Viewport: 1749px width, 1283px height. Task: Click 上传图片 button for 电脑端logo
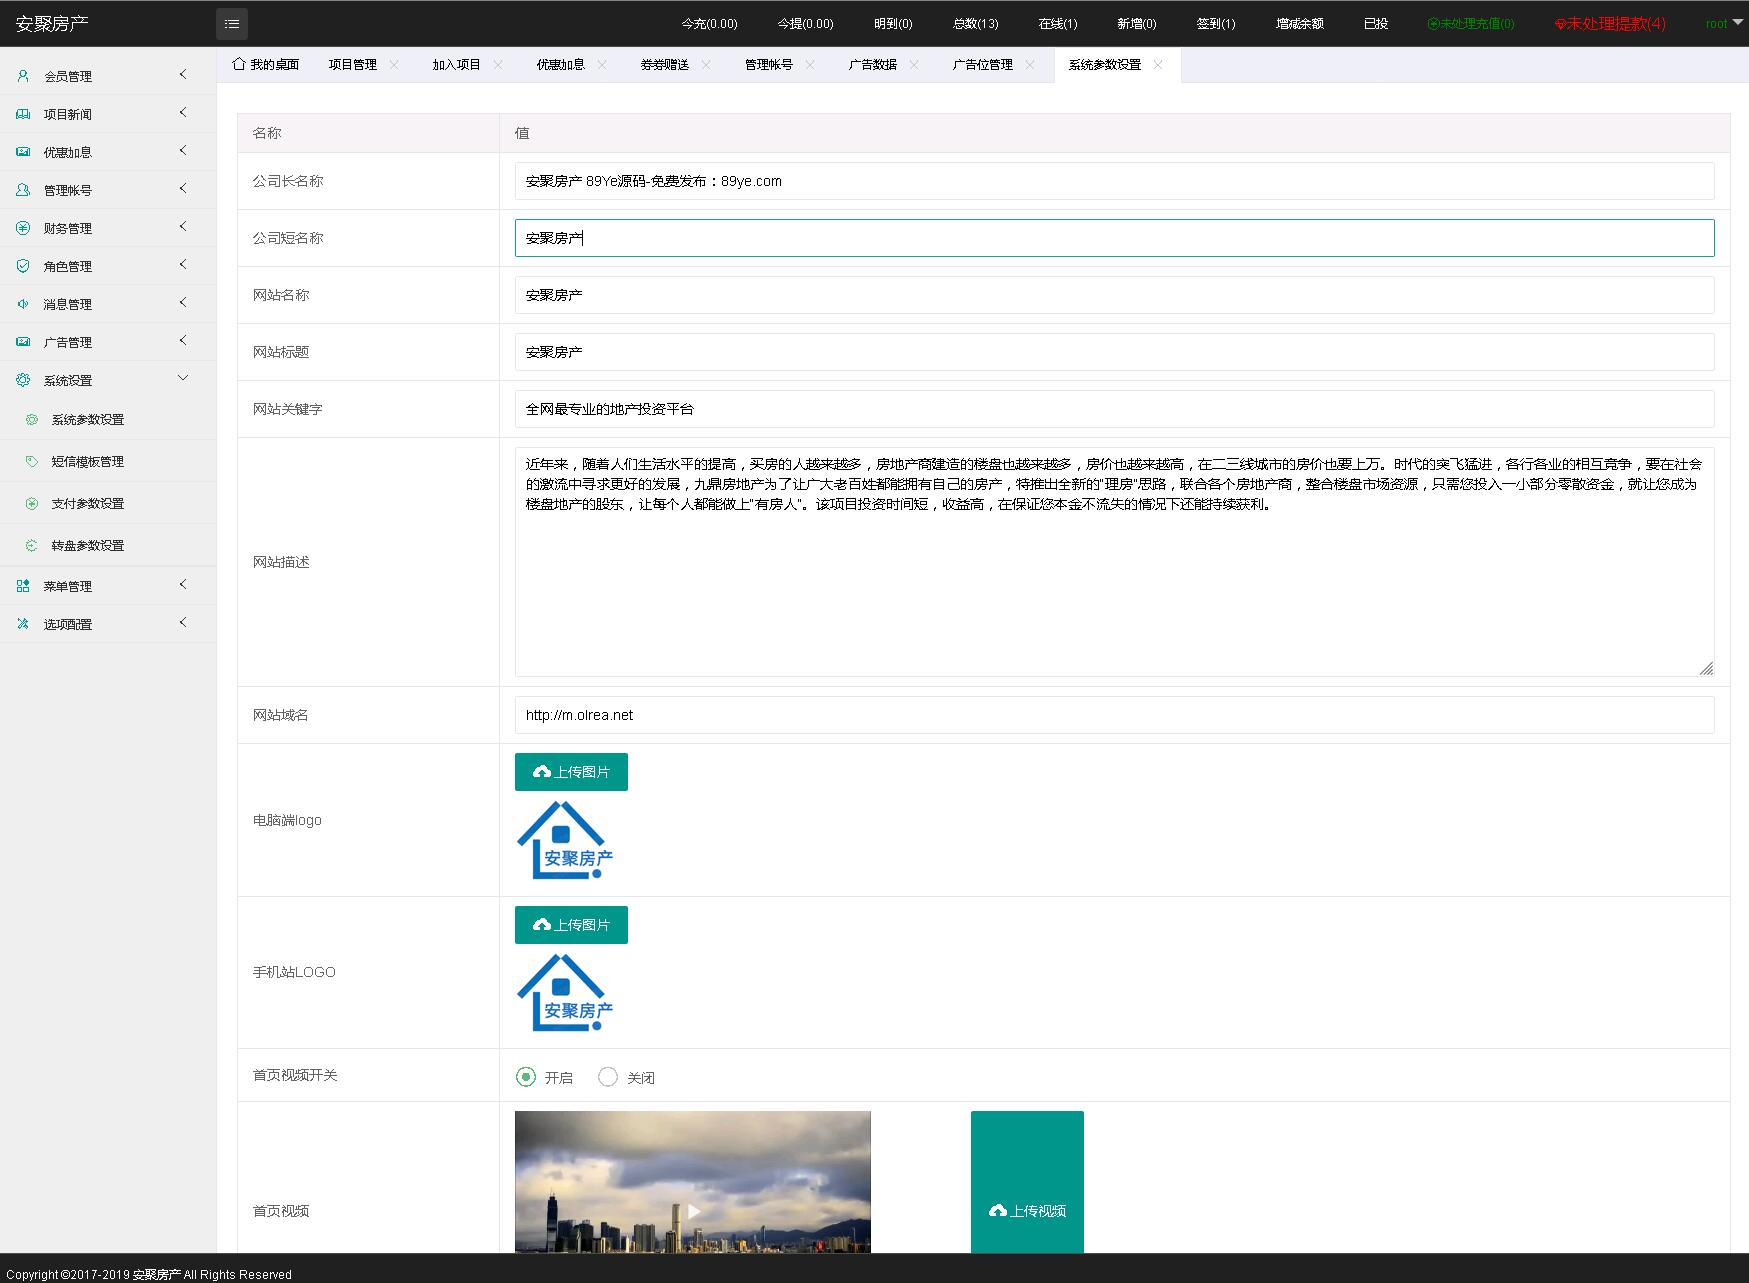click(571, 772)
